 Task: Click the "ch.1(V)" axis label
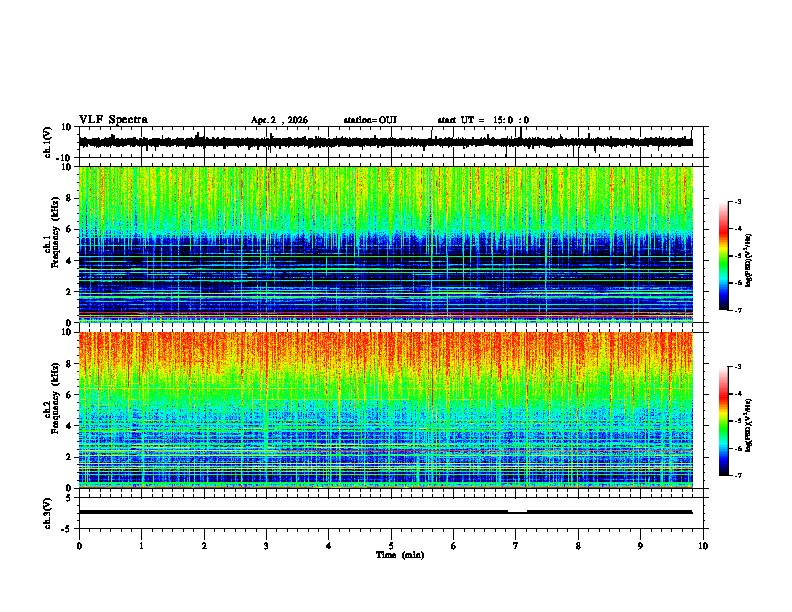click(48, 142)
